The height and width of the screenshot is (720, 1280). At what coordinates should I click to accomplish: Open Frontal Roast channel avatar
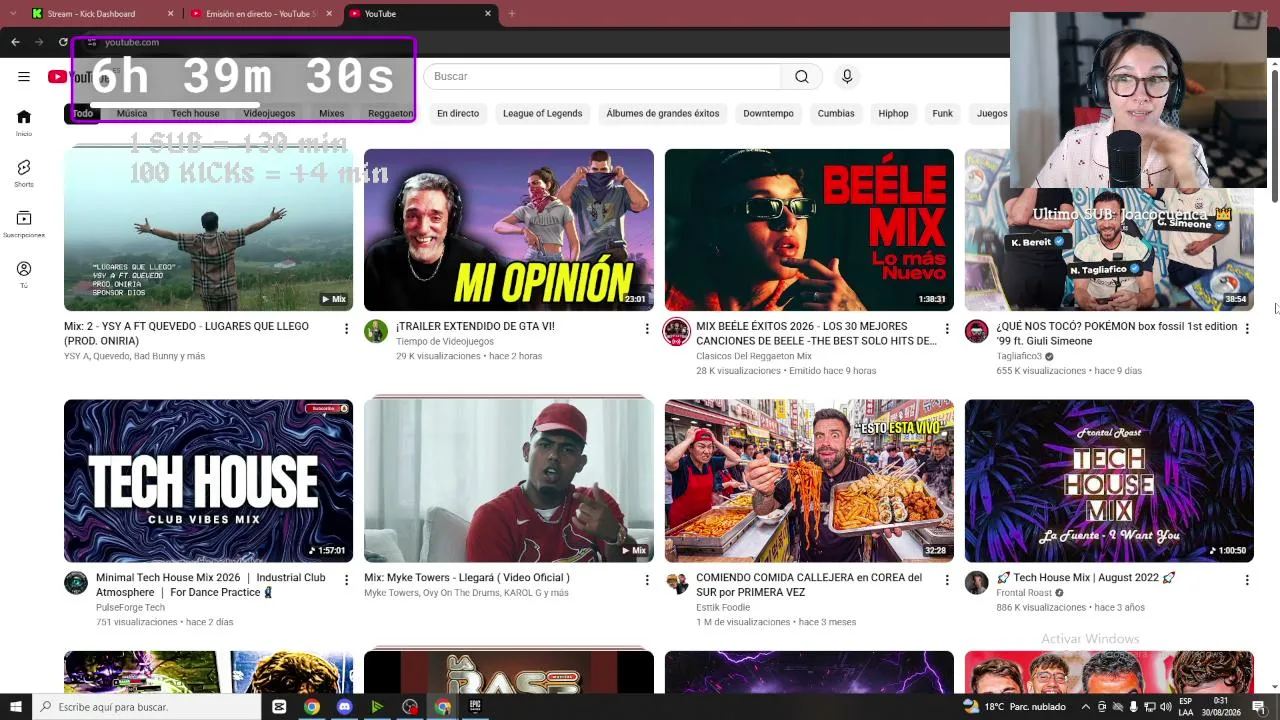(x=977, y=582)
